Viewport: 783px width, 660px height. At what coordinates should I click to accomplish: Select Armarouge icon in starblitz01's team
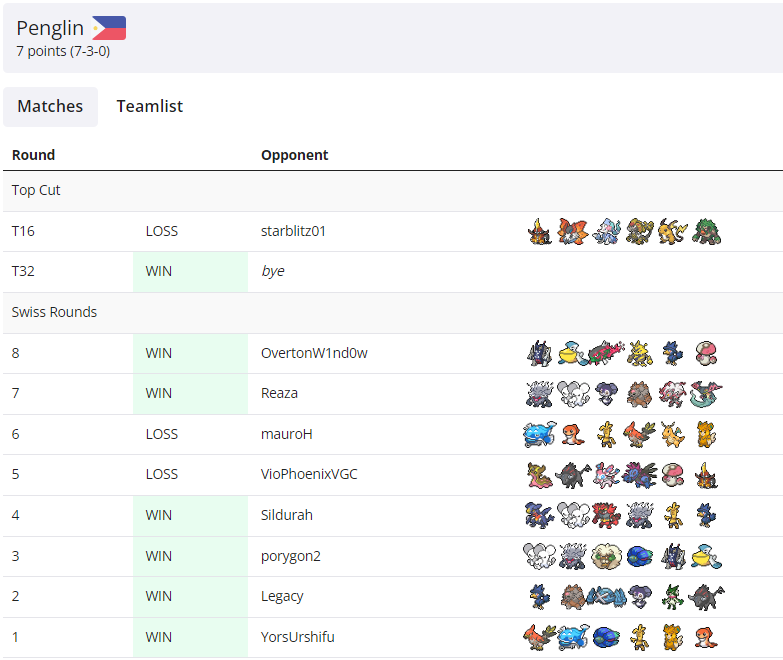click(x=540, y=232)
